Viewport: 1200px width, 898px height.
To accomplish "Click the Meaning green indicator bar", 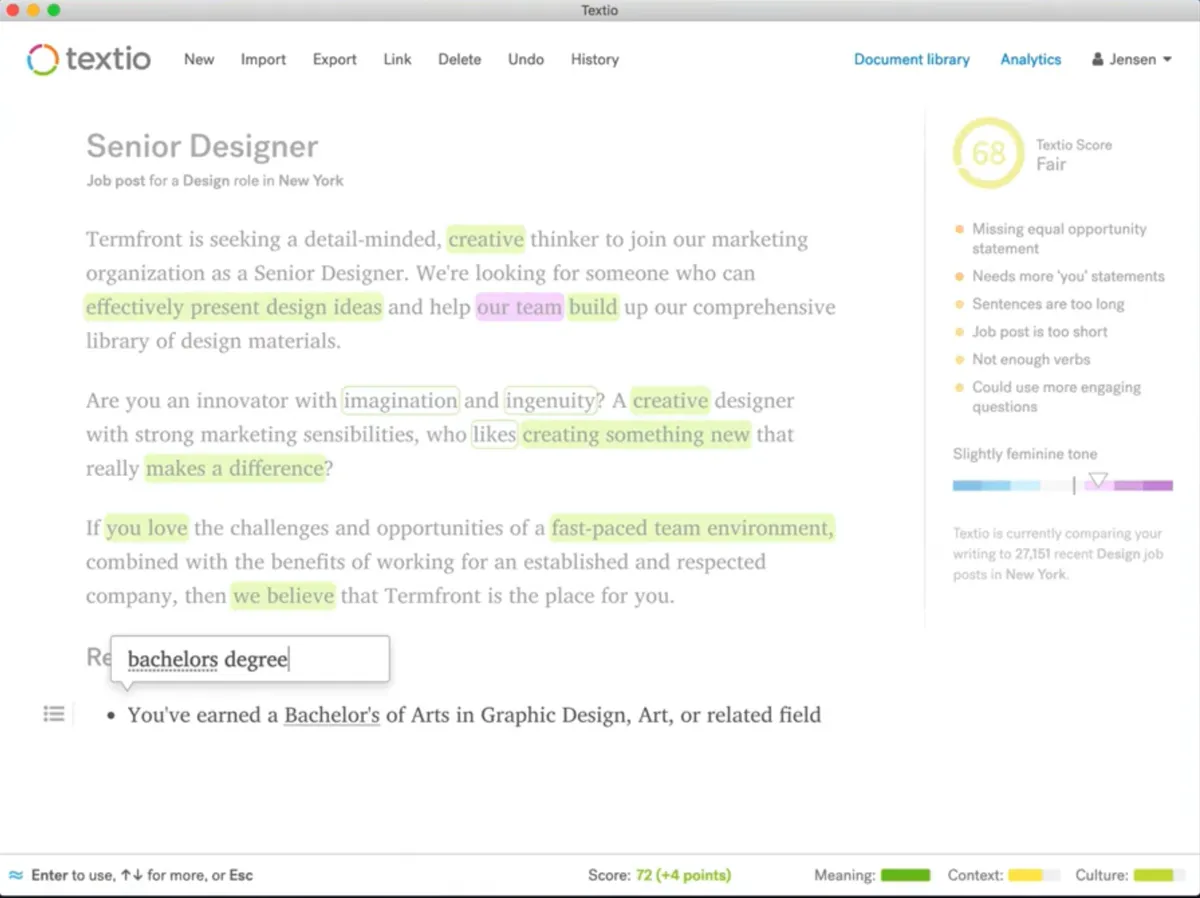I will pyautogui.click(x=905, y=875).
